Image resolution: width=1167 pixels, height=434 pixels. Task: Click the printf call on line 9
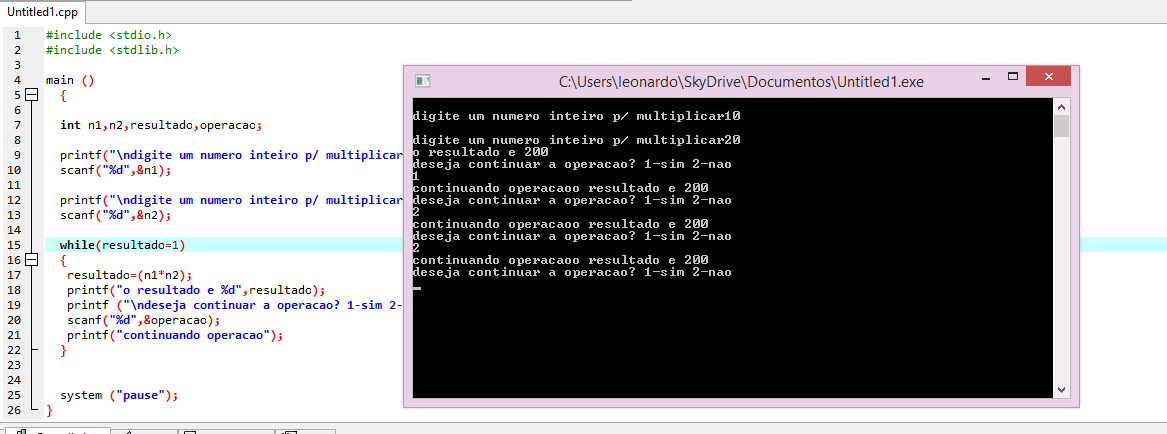[231, 155]
